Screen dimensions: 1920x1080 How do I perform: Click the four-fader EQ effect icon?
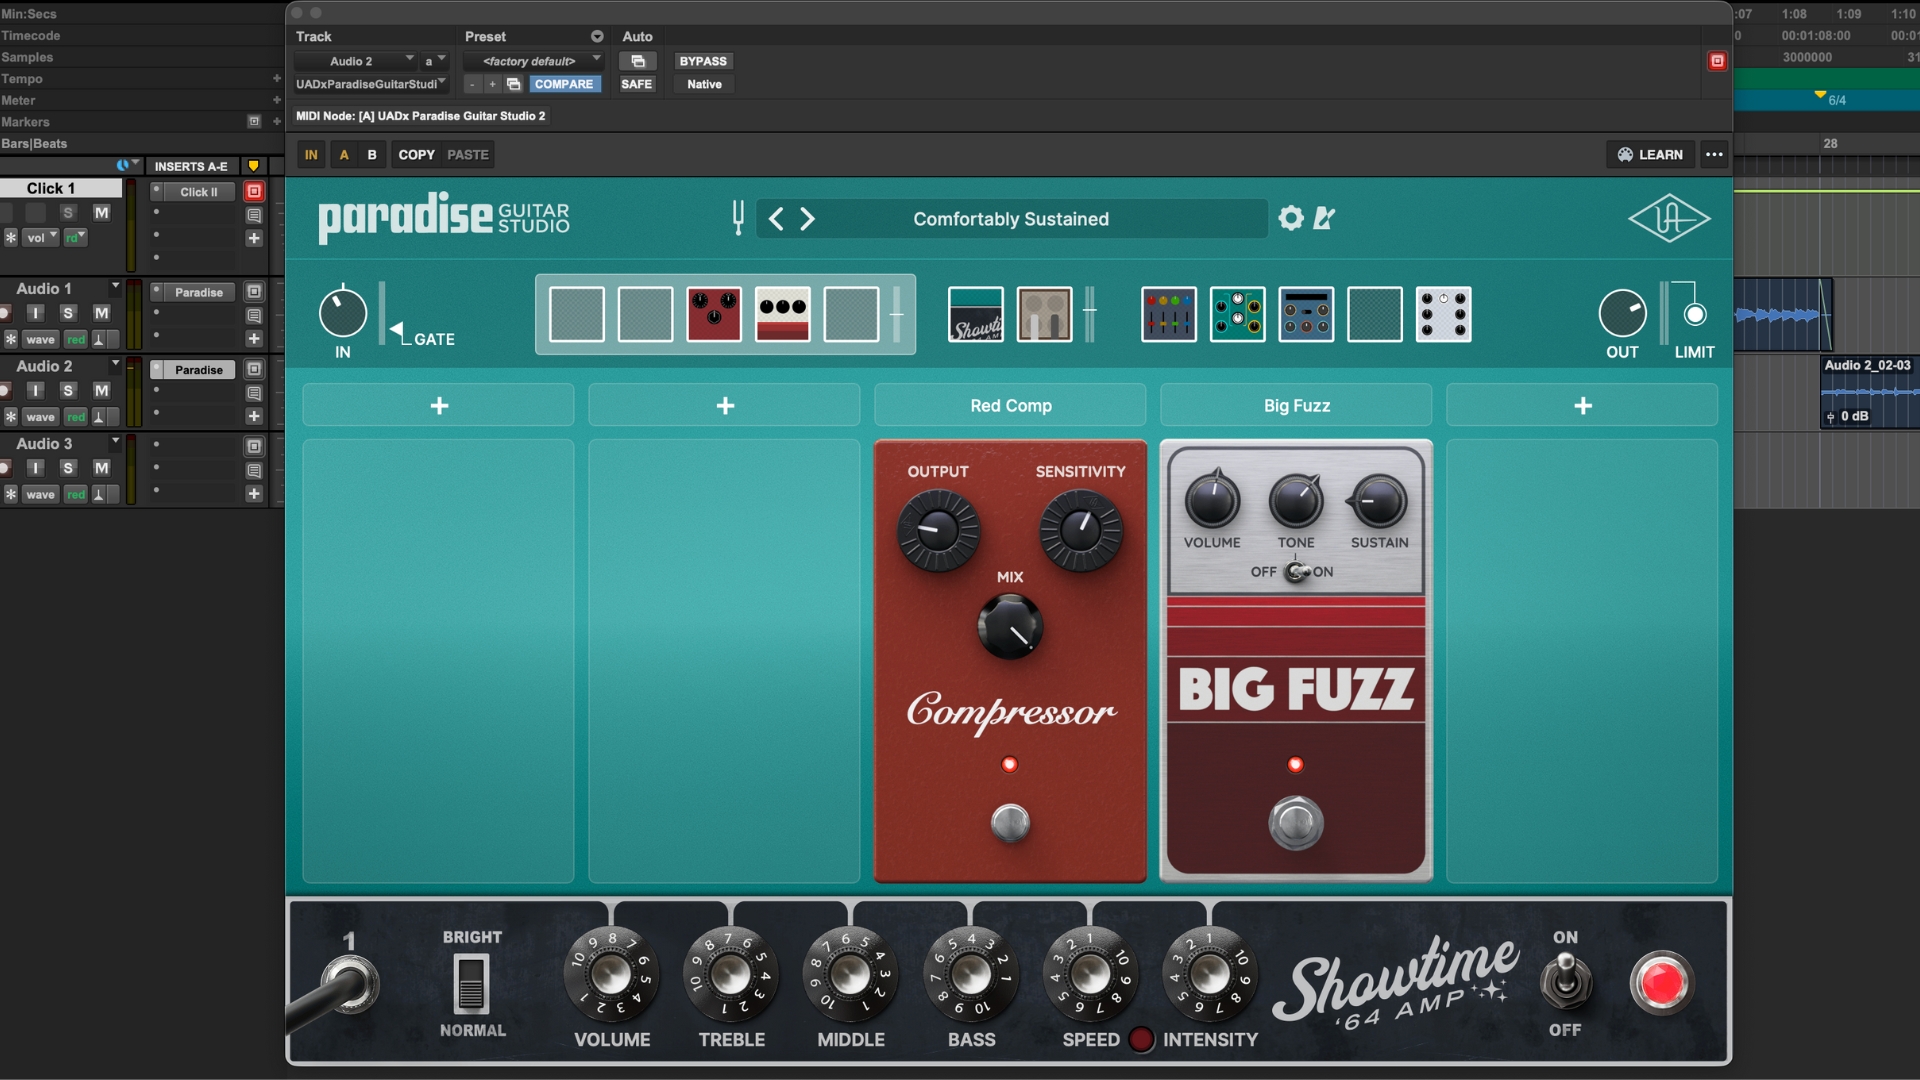[x=1168, y=314]
